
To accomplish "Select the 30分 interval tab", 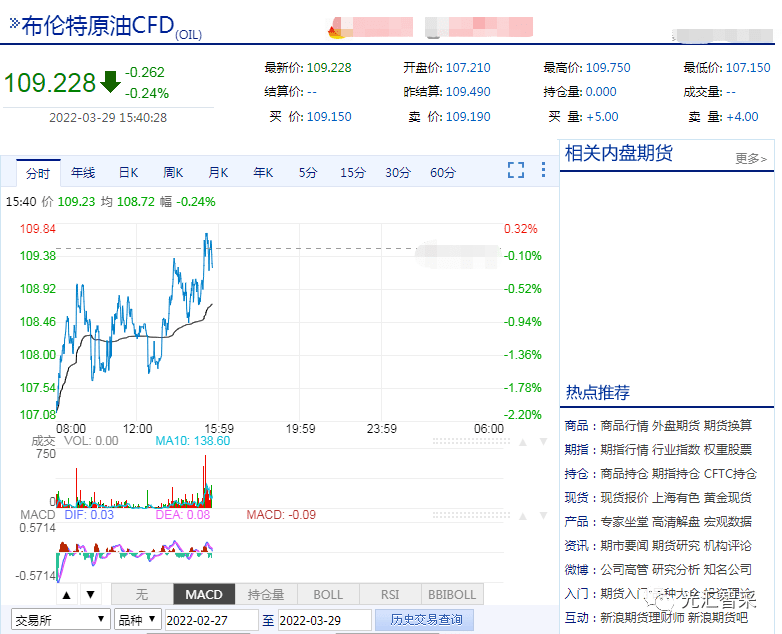I will 398,173.
